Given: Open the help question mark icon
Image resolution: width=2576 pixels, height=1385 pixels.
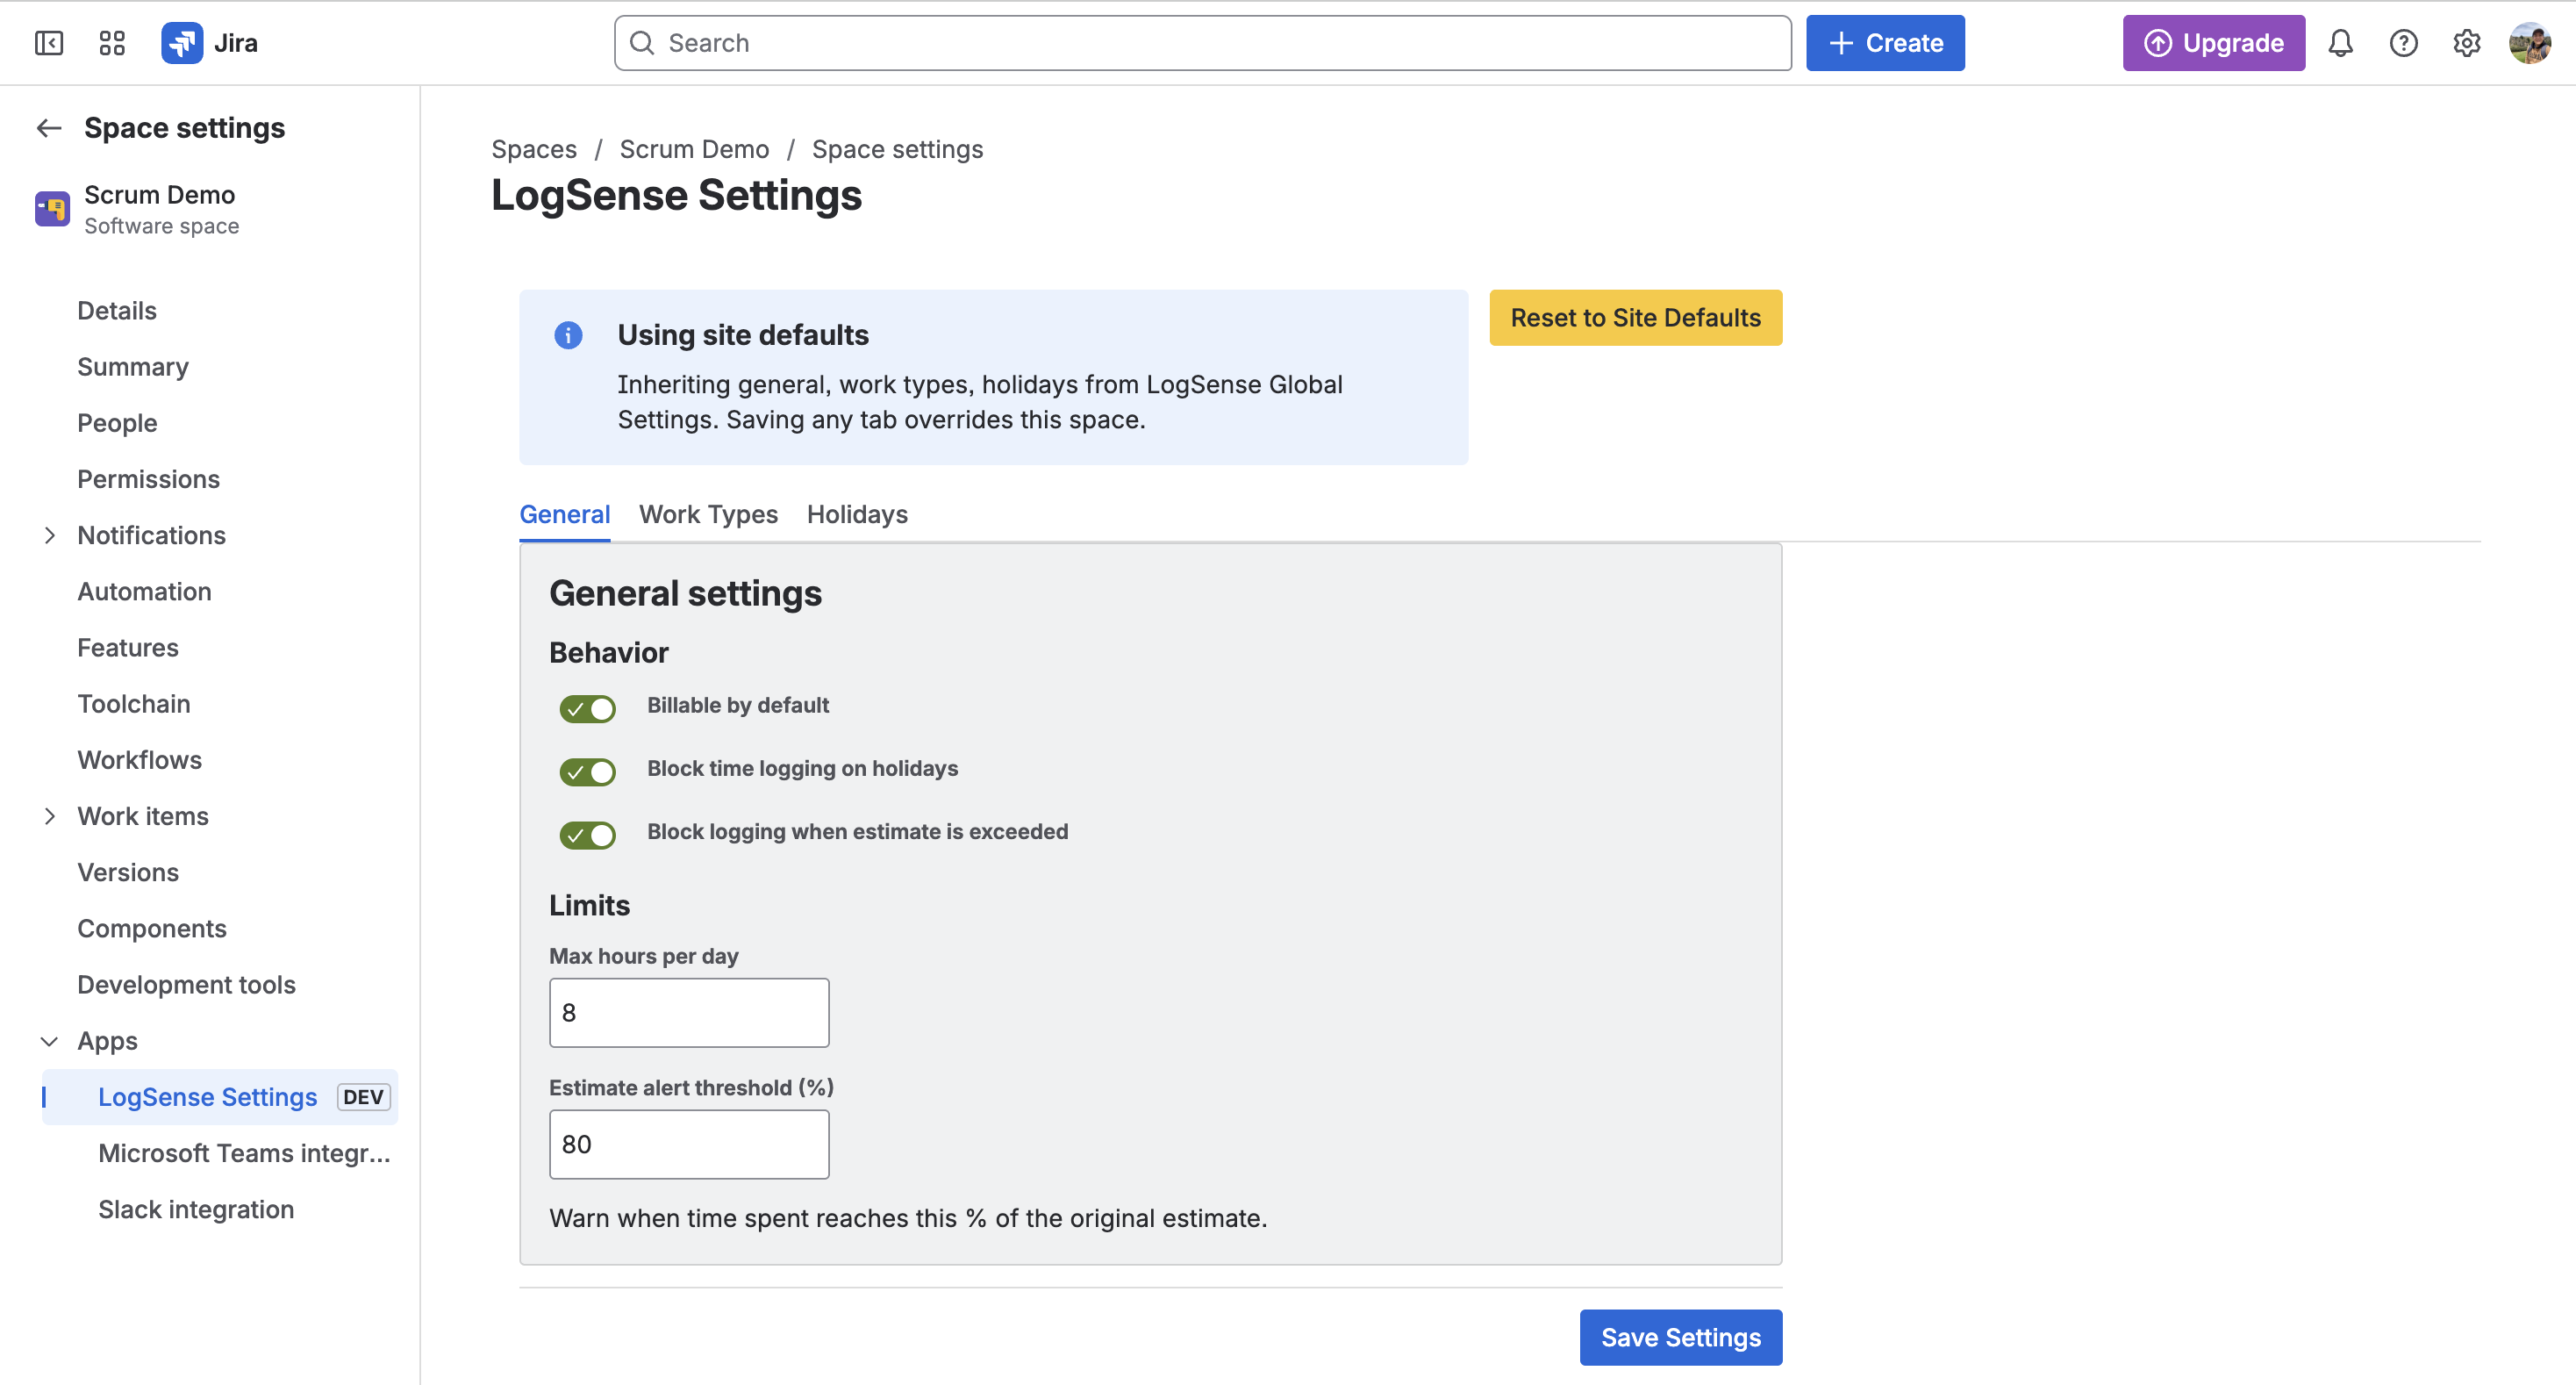Looking at the screenshot, I should tap(2403, 43).
